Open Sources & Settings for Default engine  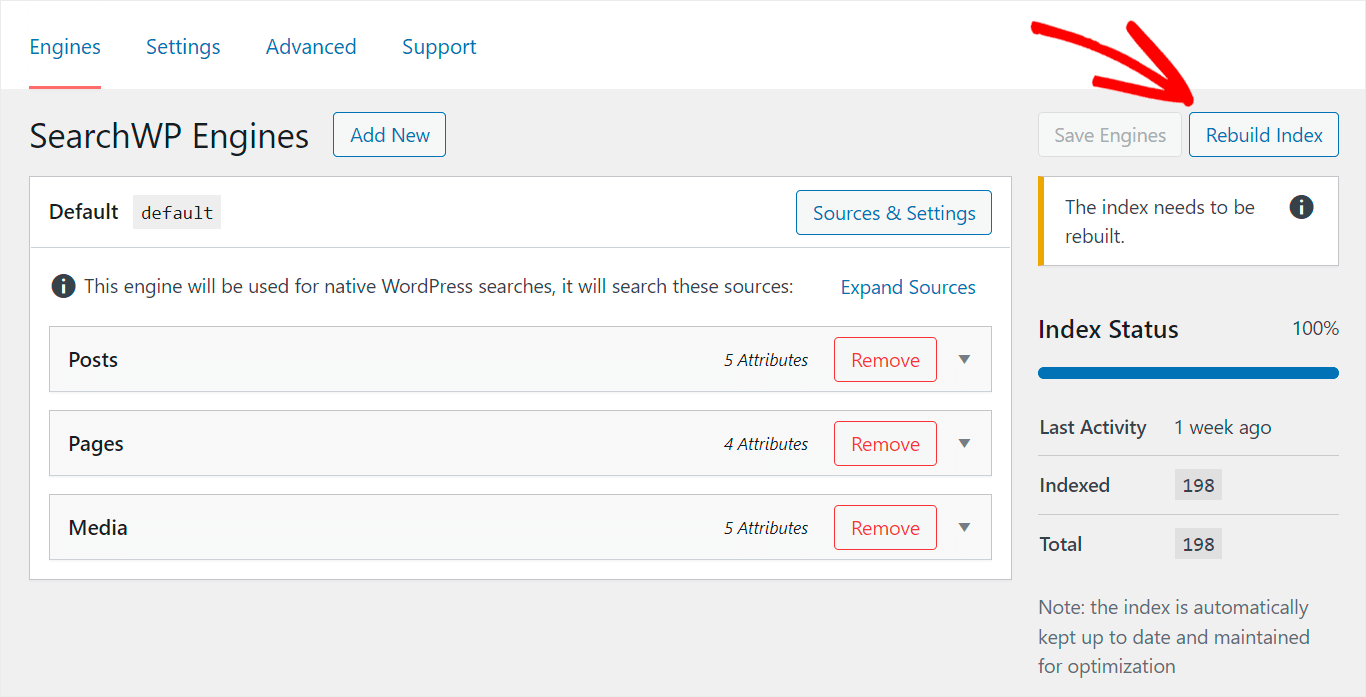click(894, 213)
